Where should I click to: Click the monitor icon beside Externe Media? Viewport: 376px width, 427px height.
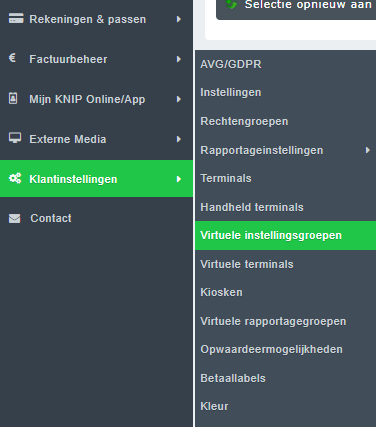[15, 138]
